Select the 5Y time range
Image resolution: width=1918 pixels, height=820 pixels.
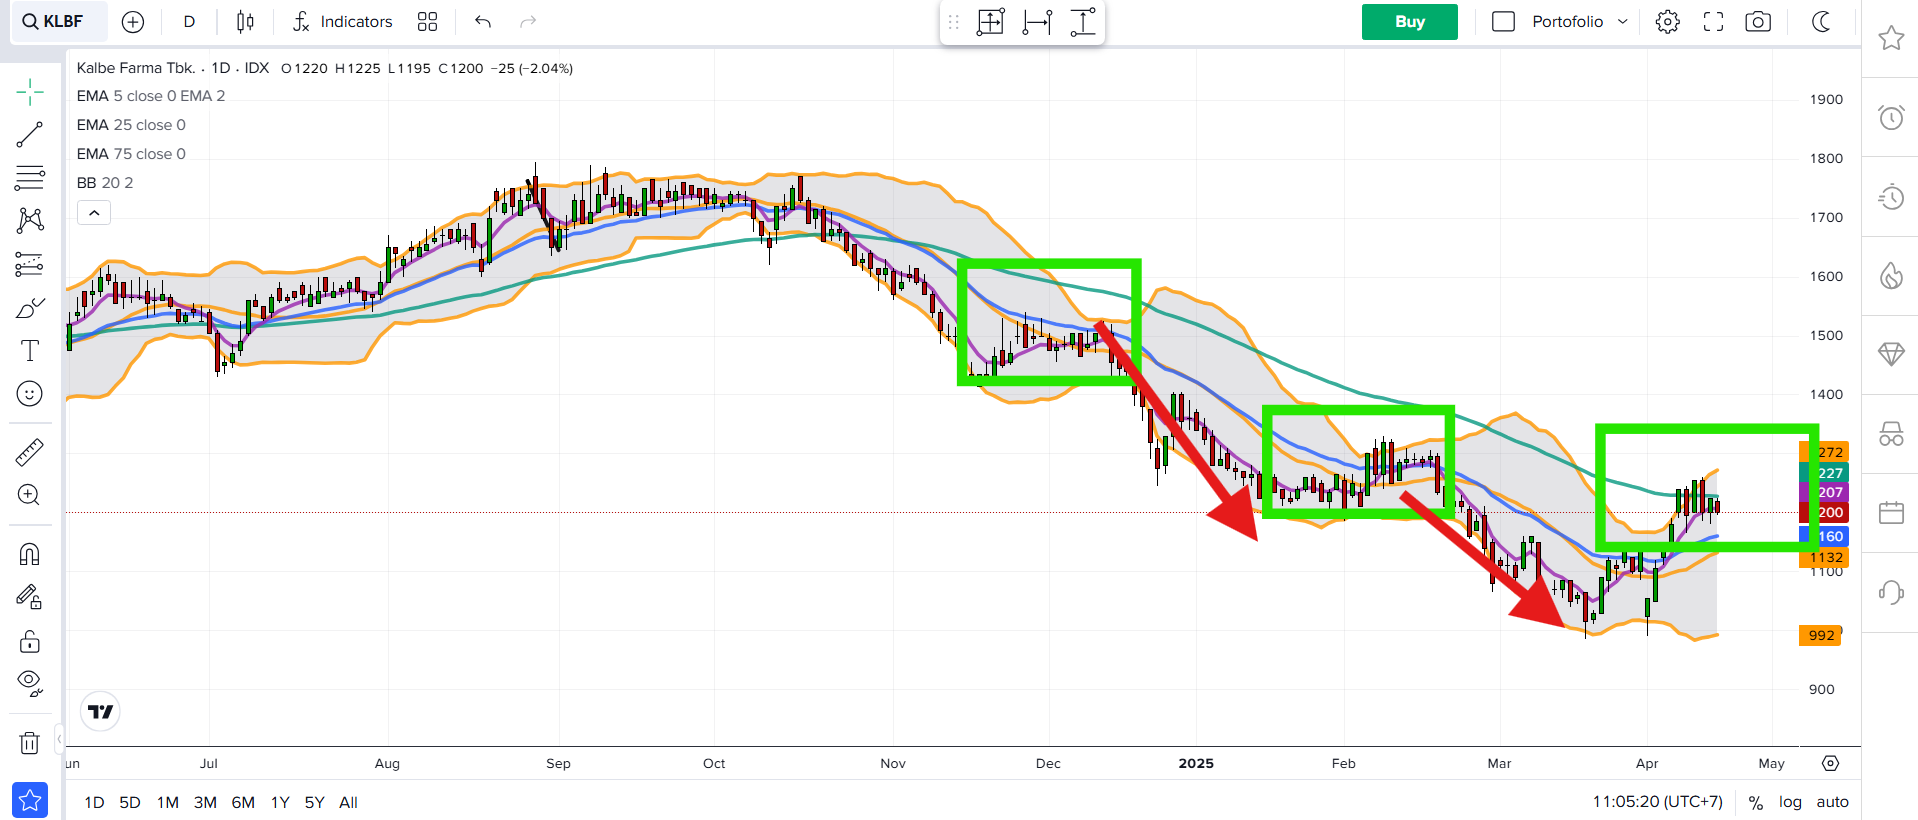coord(314,802)
